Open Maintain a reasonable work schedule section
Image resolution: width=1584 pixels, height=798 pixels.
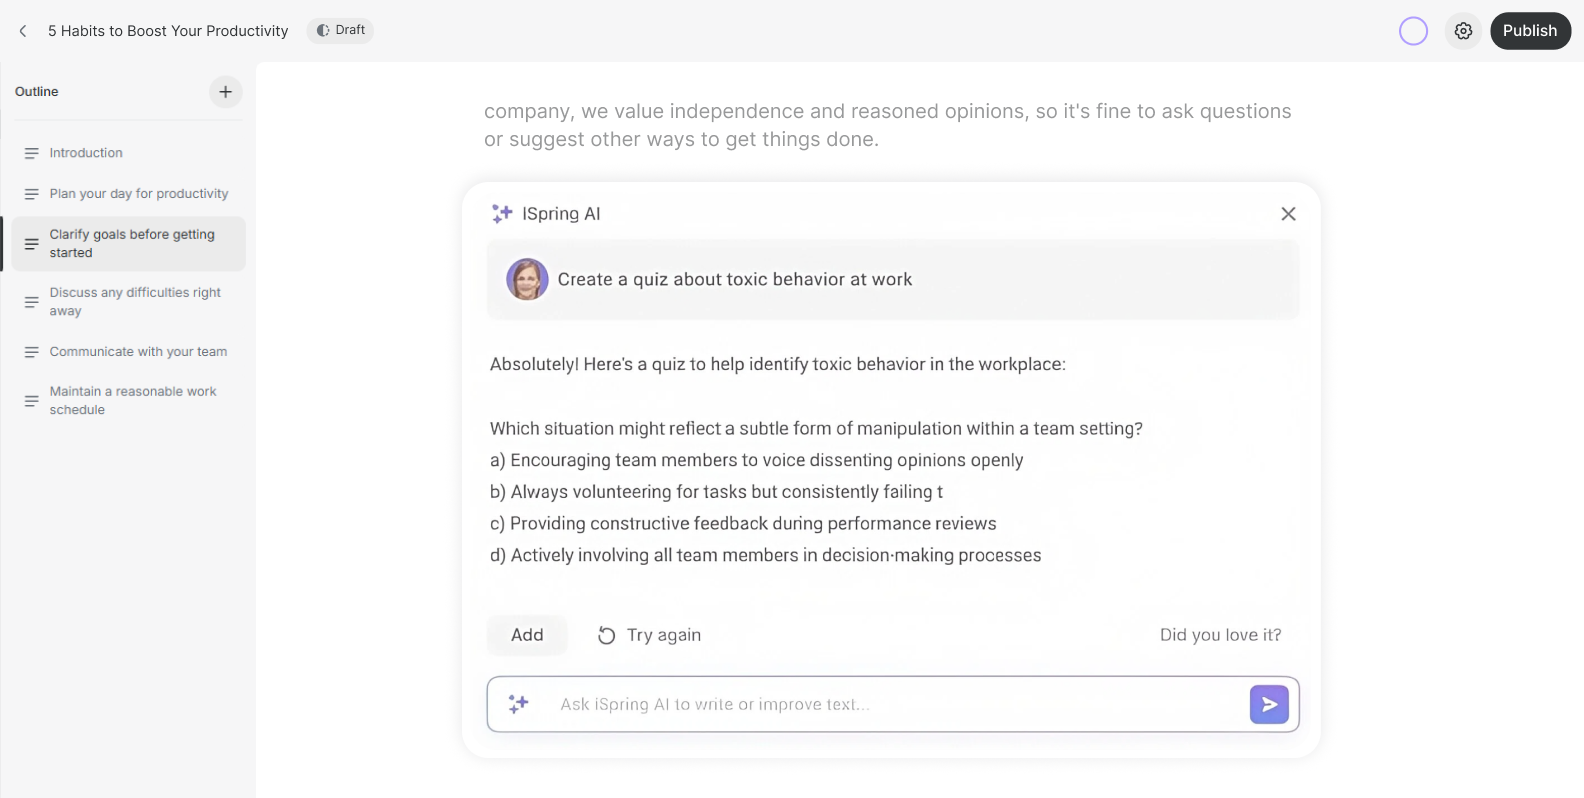pos(132,401)
